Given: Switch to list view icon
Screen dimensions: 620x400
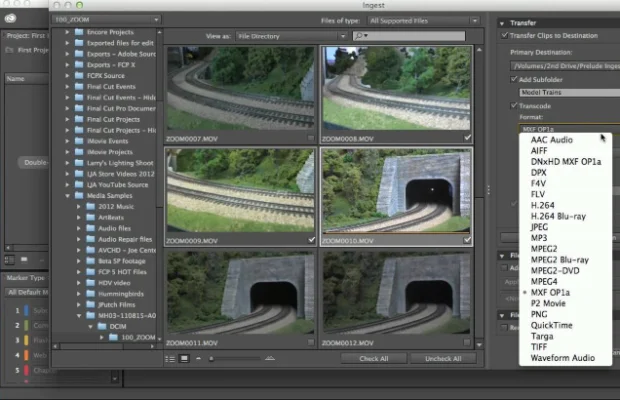Looking at the screenshot, I should (172, 358).
